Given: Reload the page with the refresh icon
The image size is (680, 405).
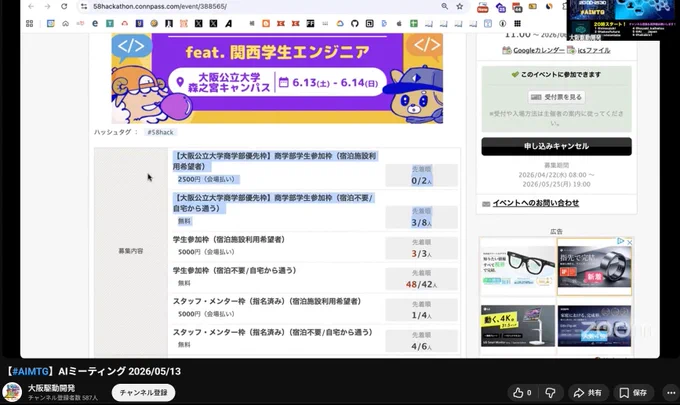Looking at the screenshot, I should point(64,7).
